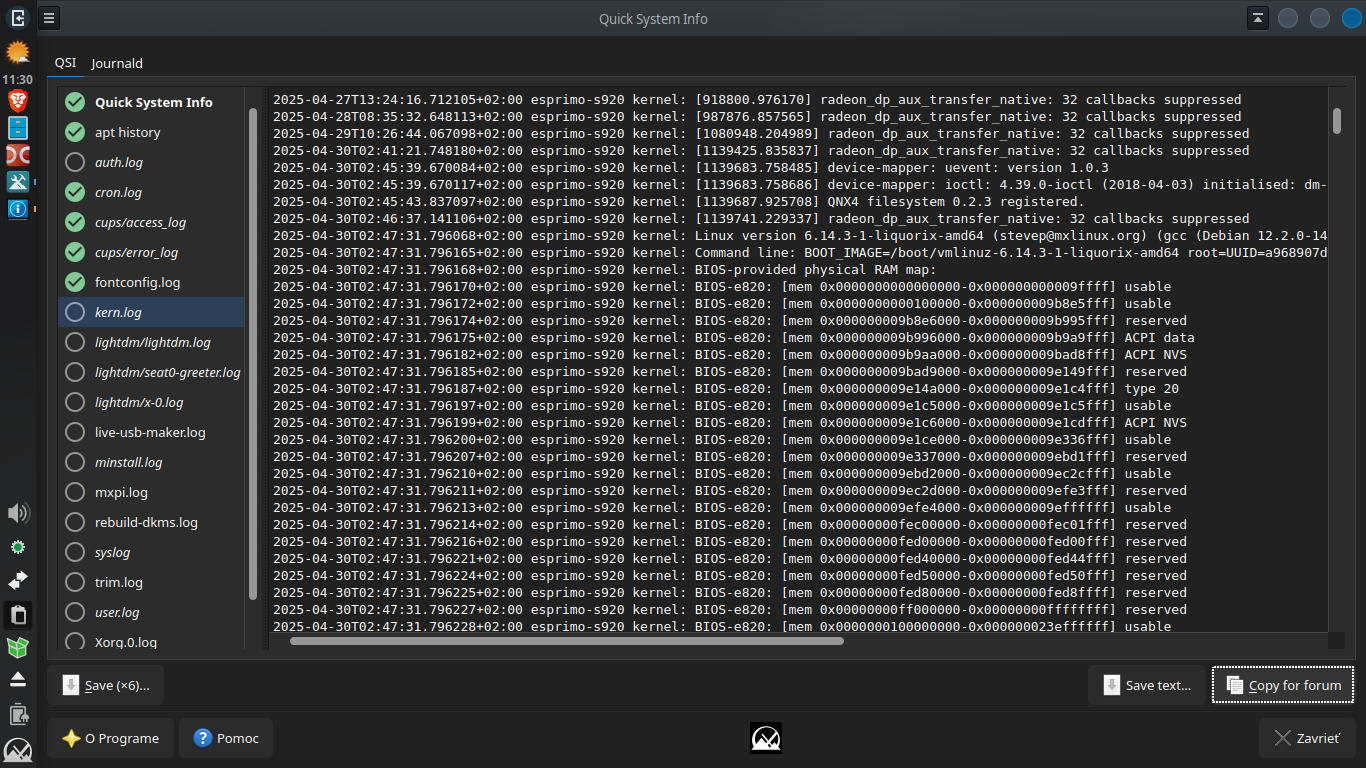The width and height of the screenshot is (1366, 768).
Task: Uncheck the cron.log checkbox
Action: click(75, 192)
